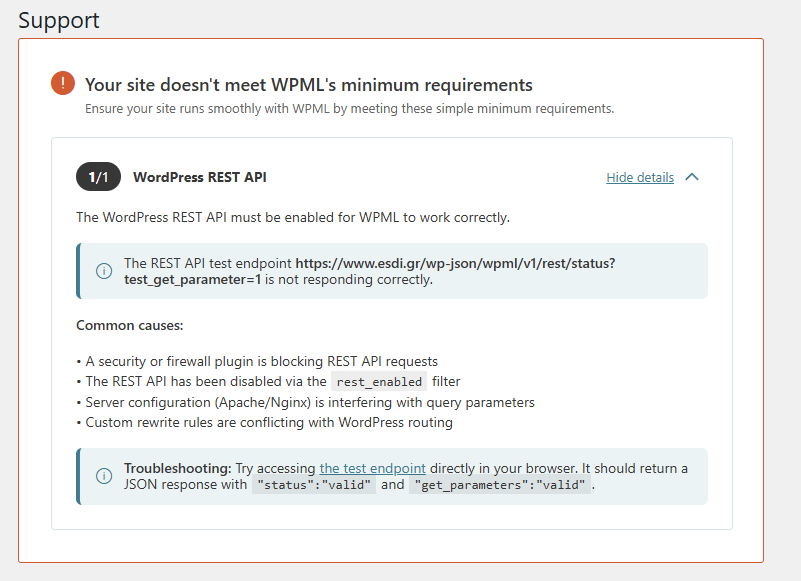Click the rest_enabled filter code snippet
This screenshot has width=801, height=581.
[380, 381]
